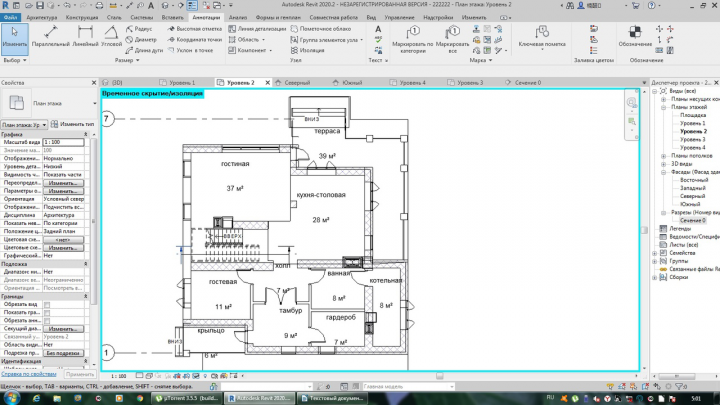Select the Пометочное облако tool
Image resolution: width=720 pixels, height=405 pixels.
click(x=321, y=28)
